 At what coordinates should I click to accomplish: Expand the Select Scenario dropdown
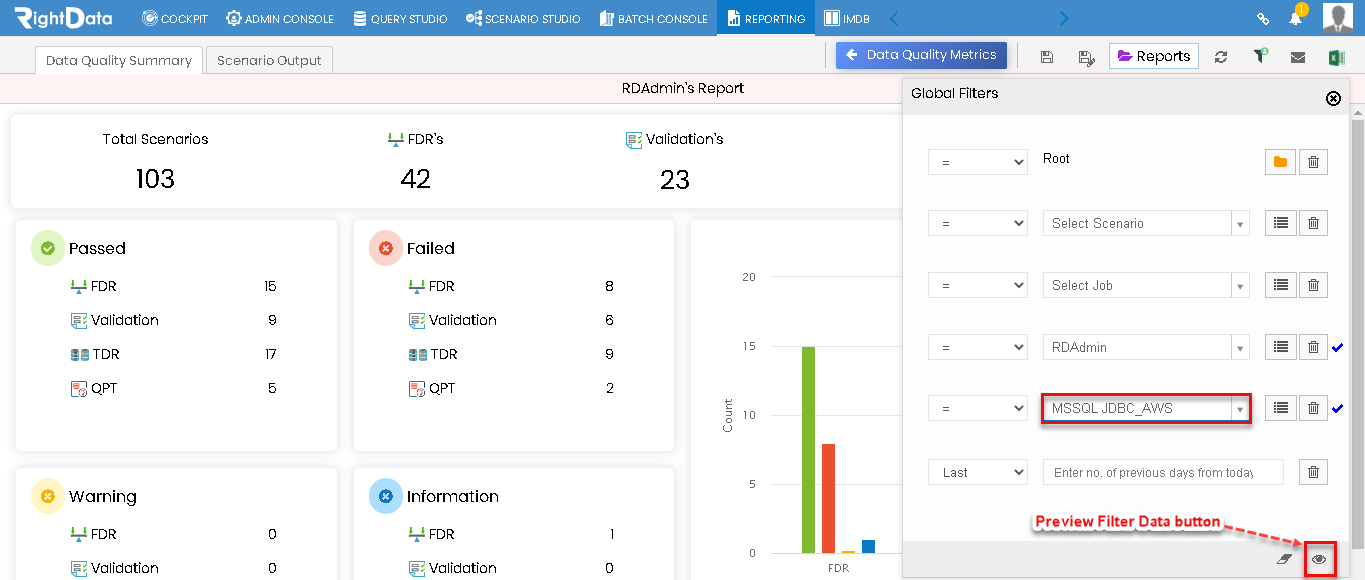[x=1146, y=223]
